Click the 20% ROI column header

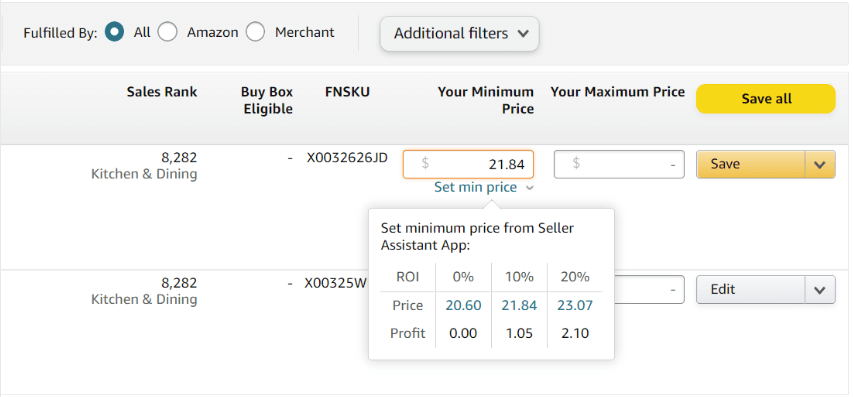click(575, 277)
